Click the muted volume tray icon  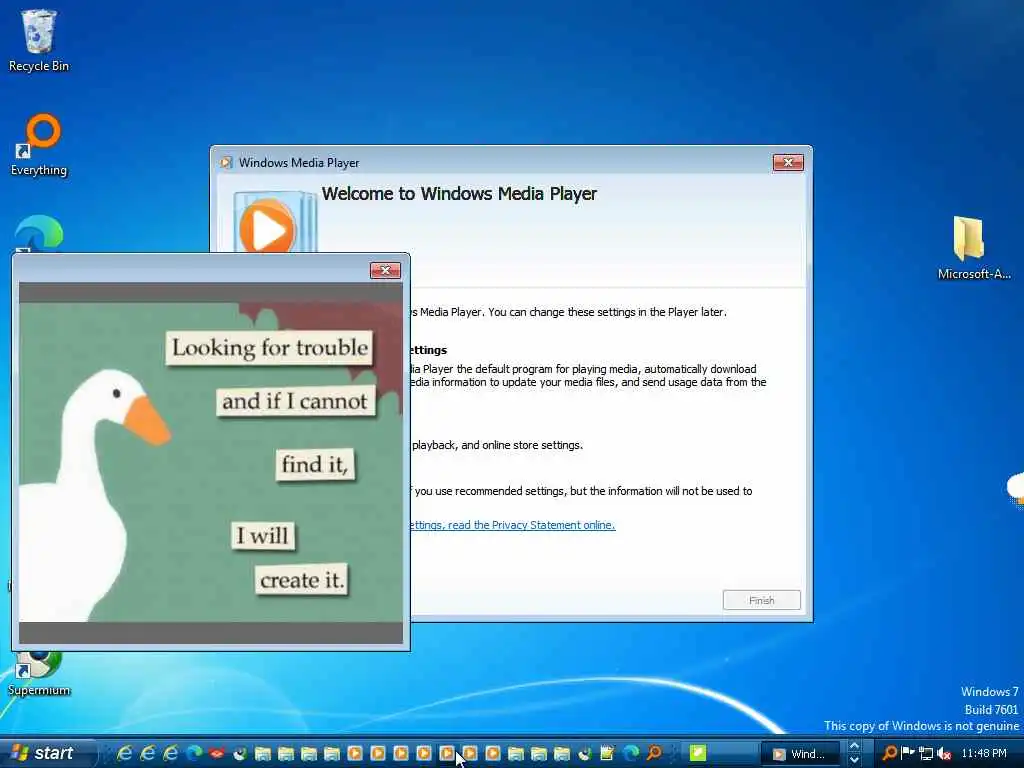pyautogui.click(x=944, y=754)
